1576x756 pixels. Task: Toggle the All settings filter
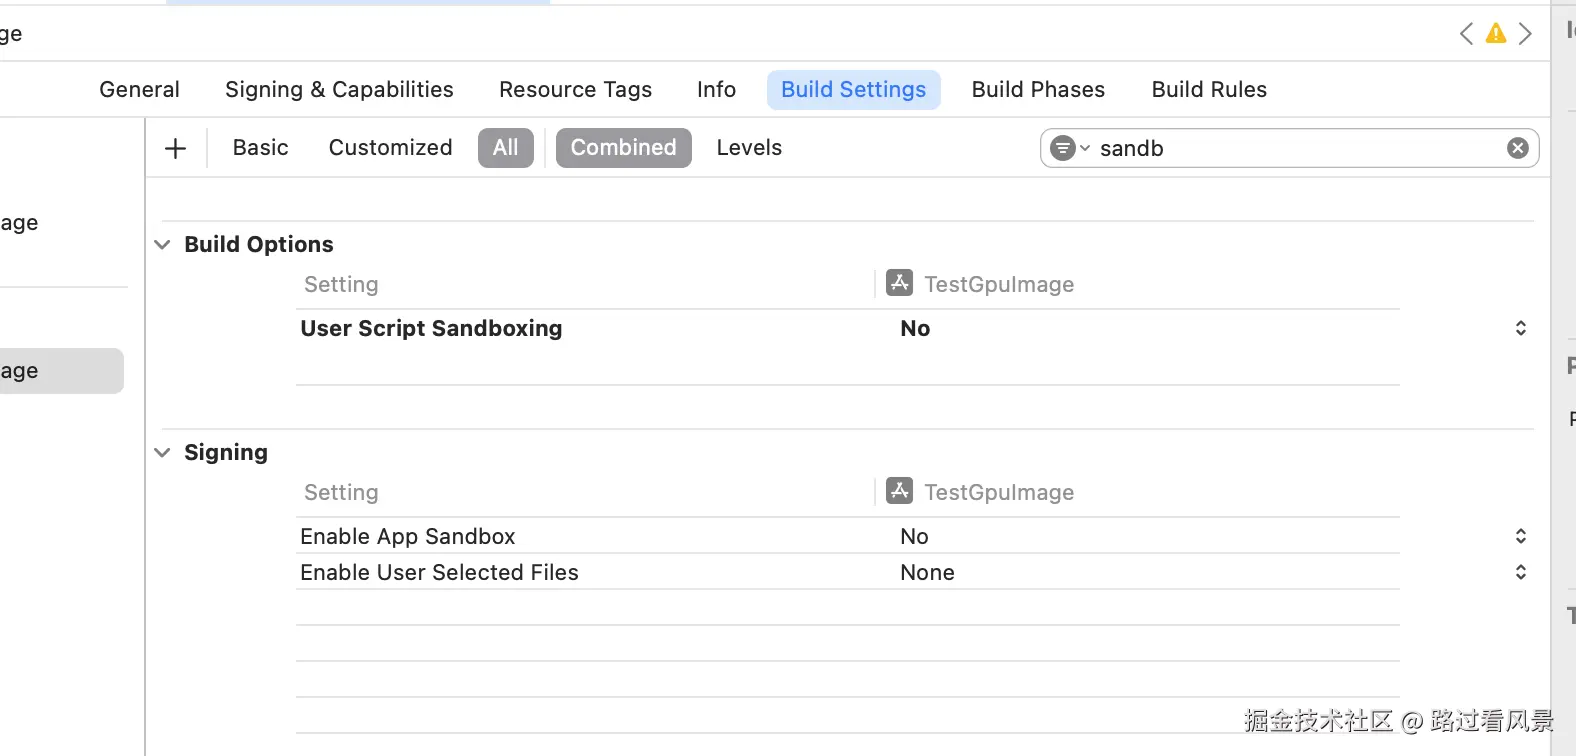pos(505,148)
